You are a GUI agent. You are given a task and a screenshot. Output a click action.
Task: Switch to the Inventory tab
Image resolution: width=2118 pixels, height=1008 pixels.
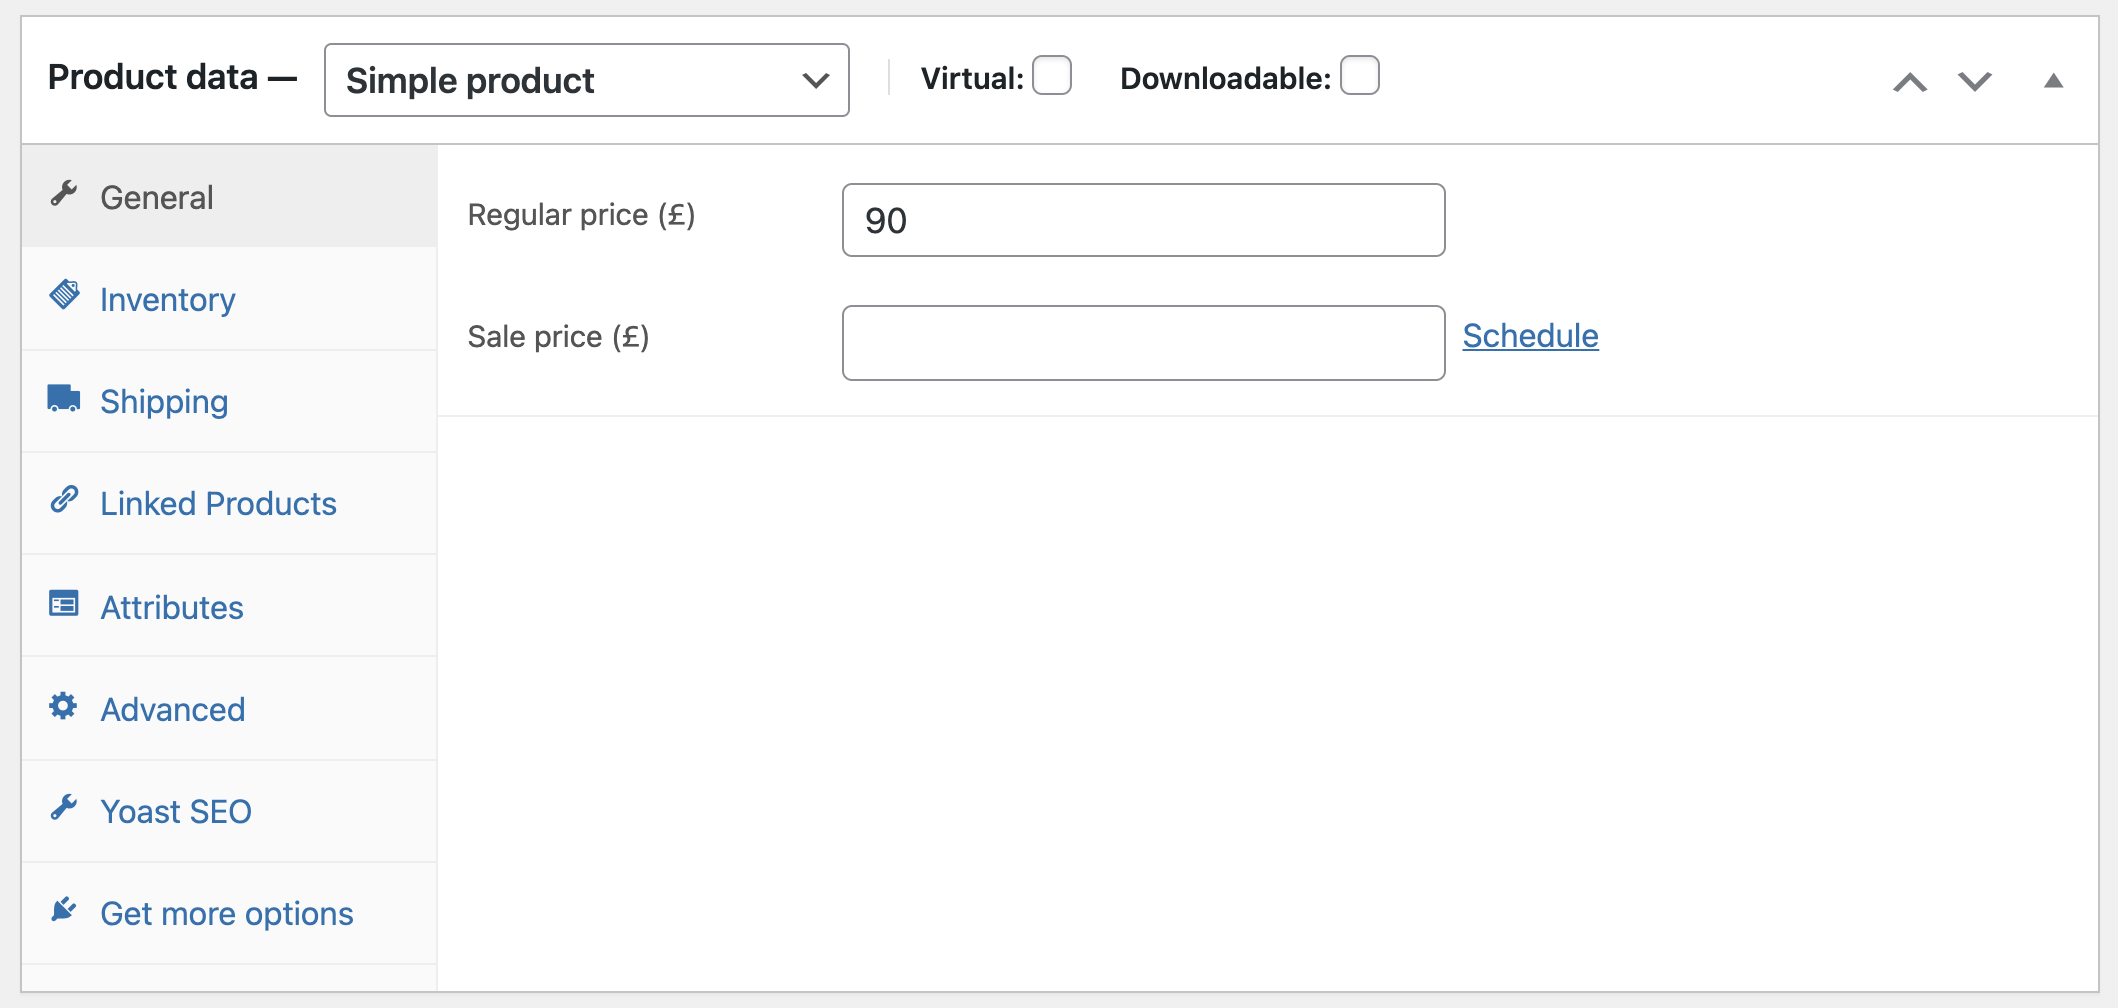click(168, 300)
